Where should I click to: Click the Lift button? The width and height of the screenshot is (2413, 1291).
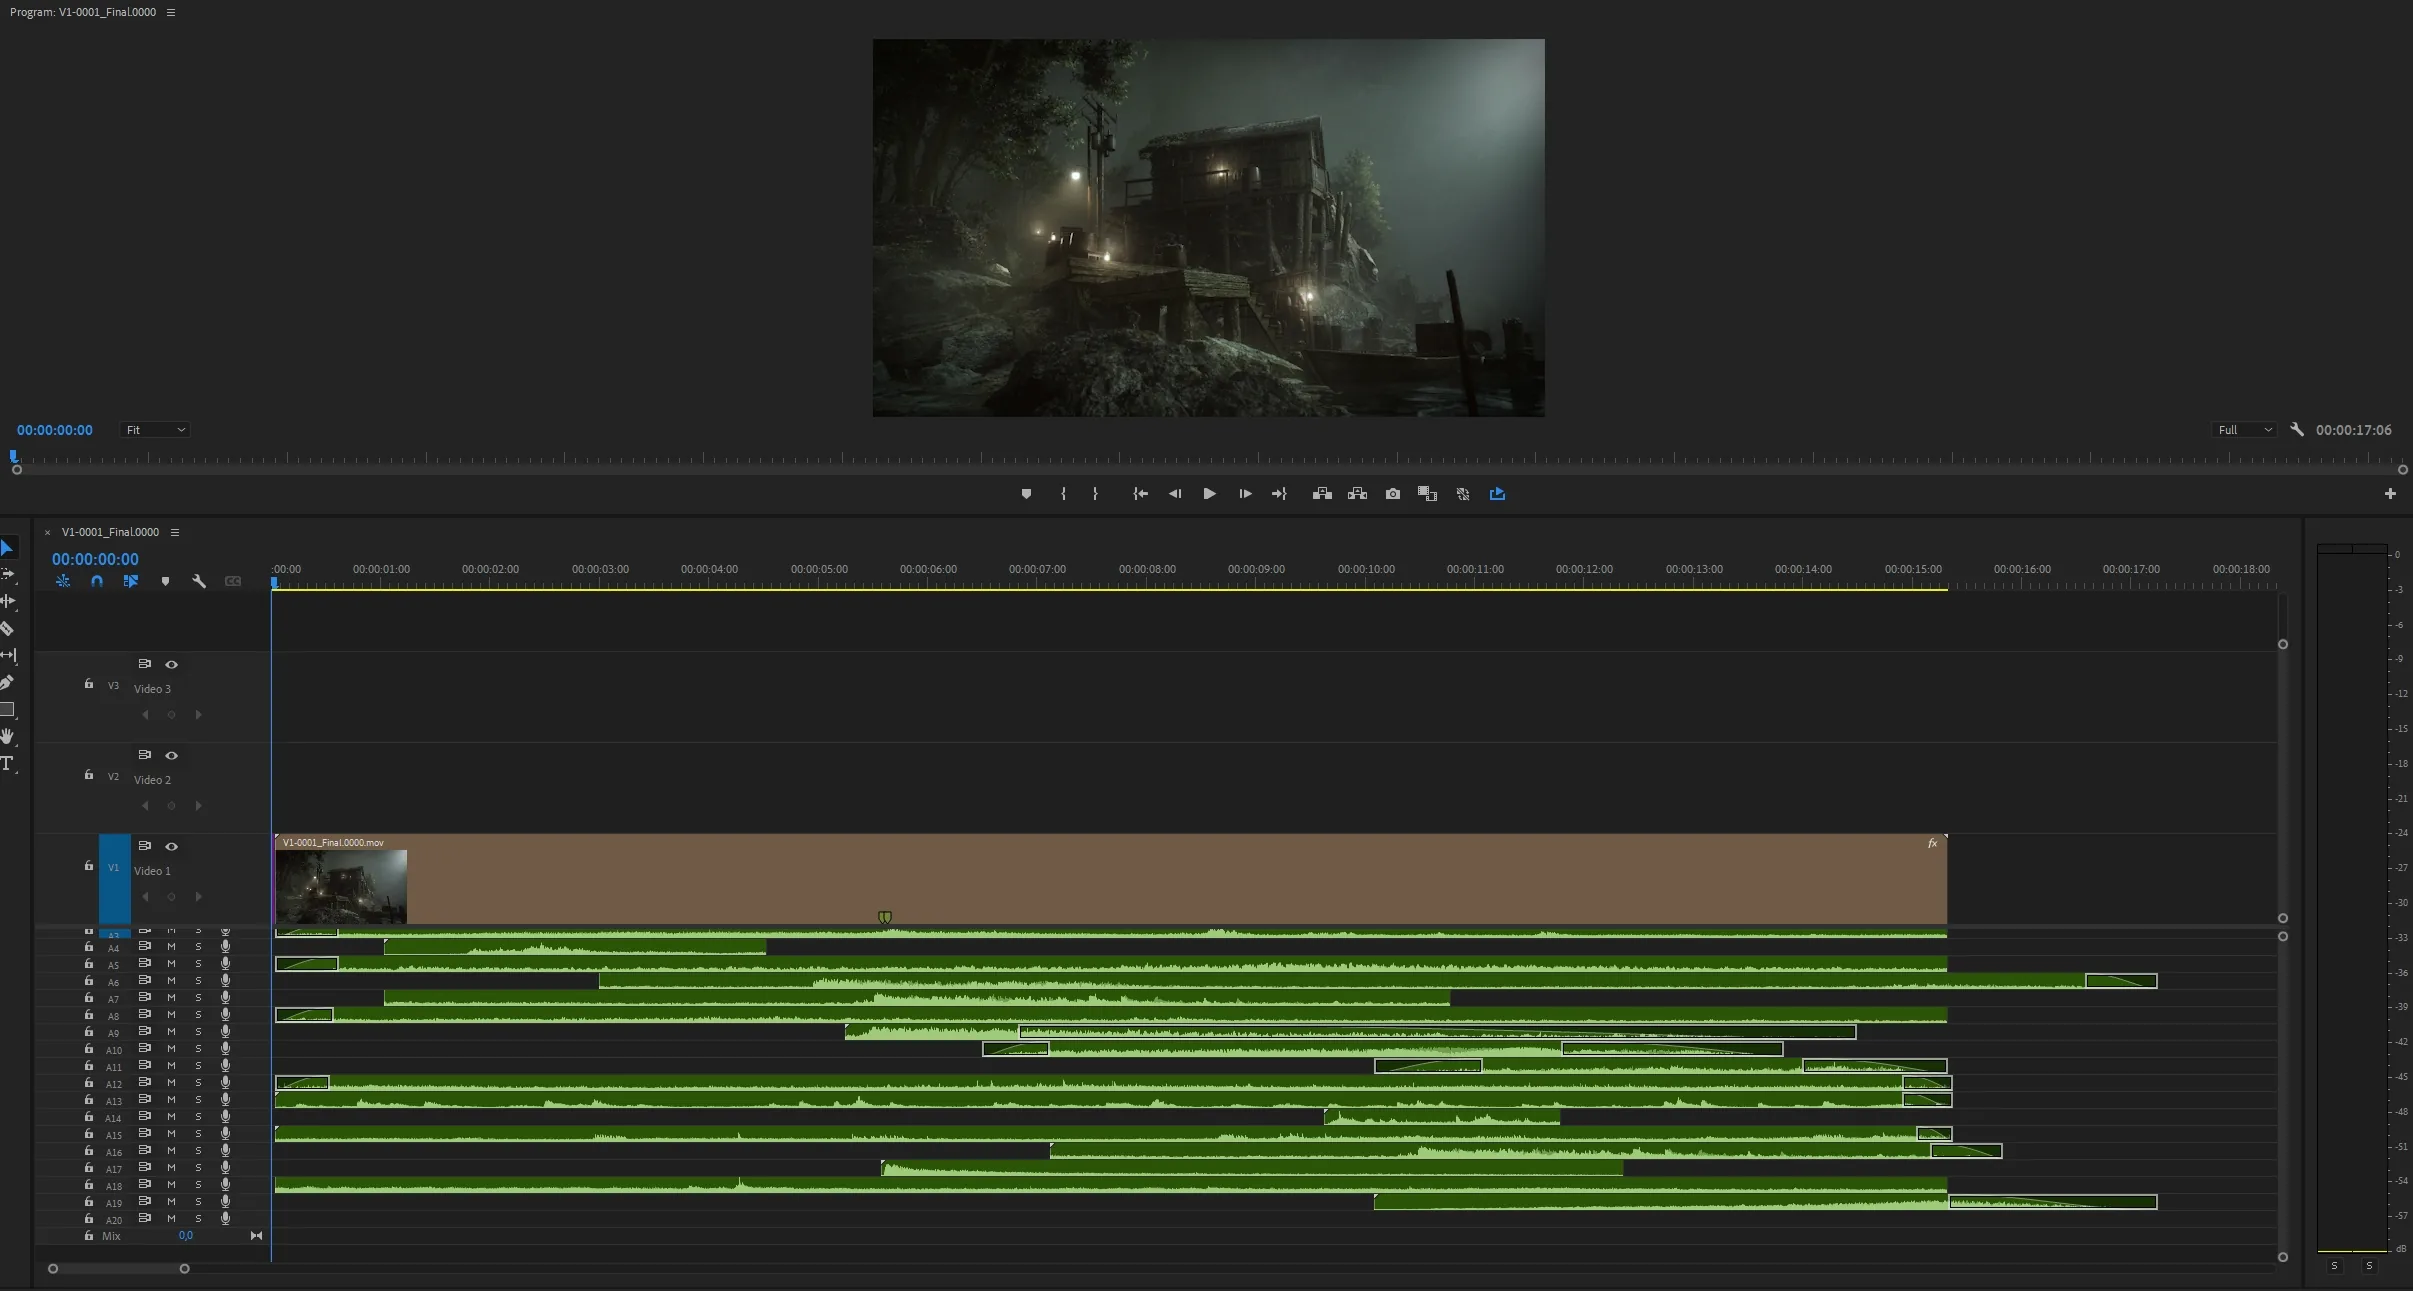click(1322, 494)
